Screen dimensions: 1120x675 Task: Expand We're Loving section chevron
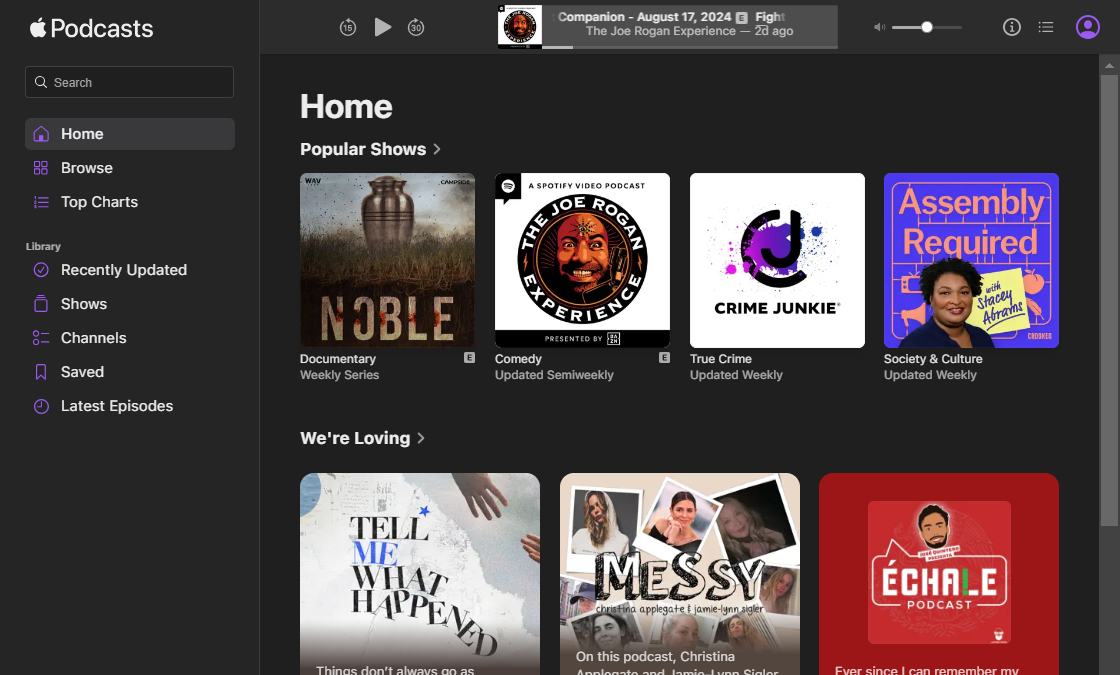(421, 438)
